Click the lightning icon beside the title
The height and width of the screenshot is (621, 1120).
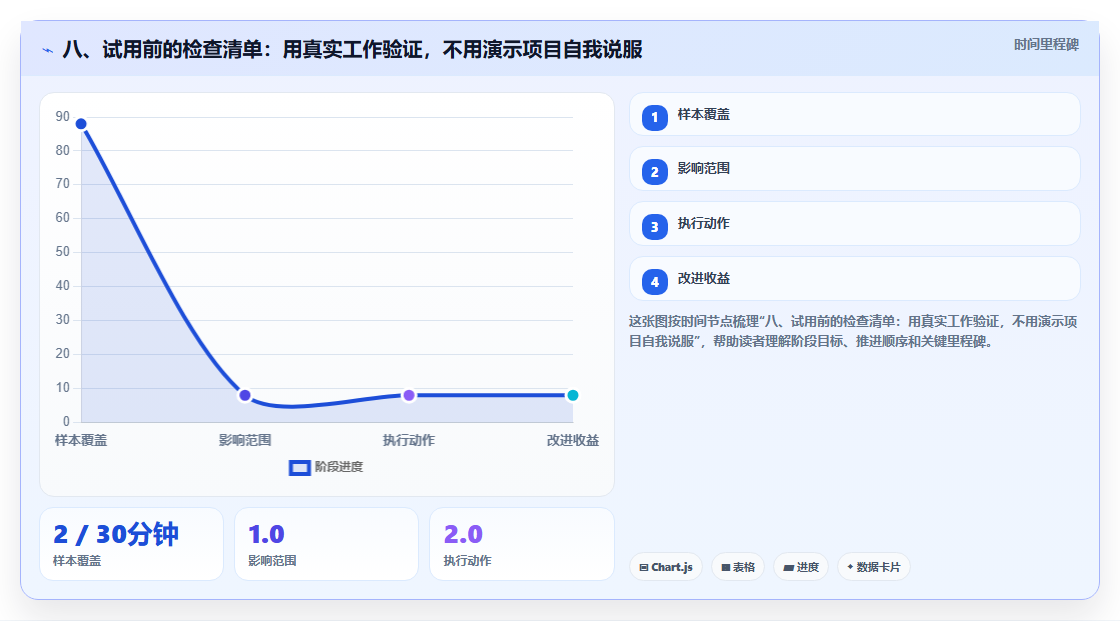point(48,50)
